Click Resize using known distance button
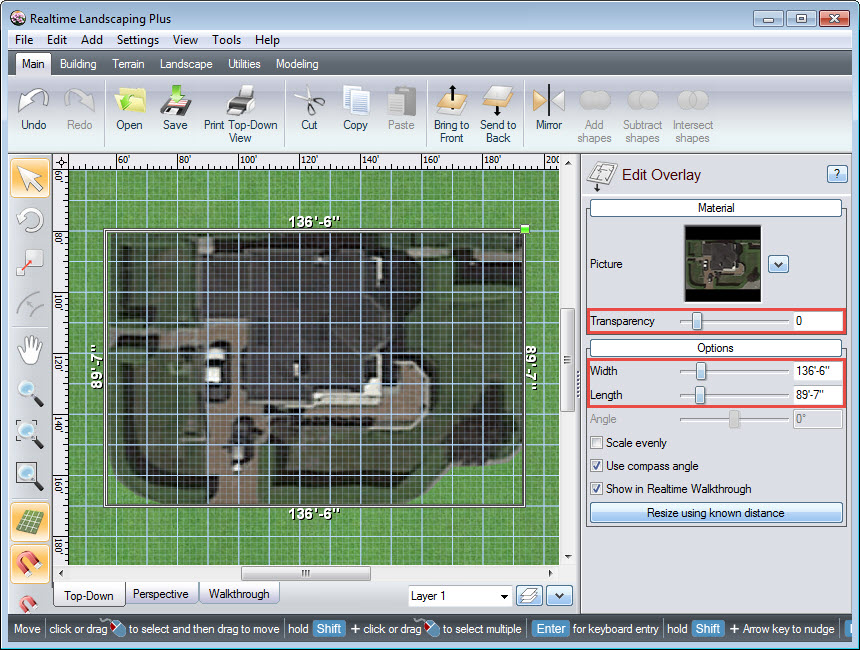860x650 pixels. [716, 513]
